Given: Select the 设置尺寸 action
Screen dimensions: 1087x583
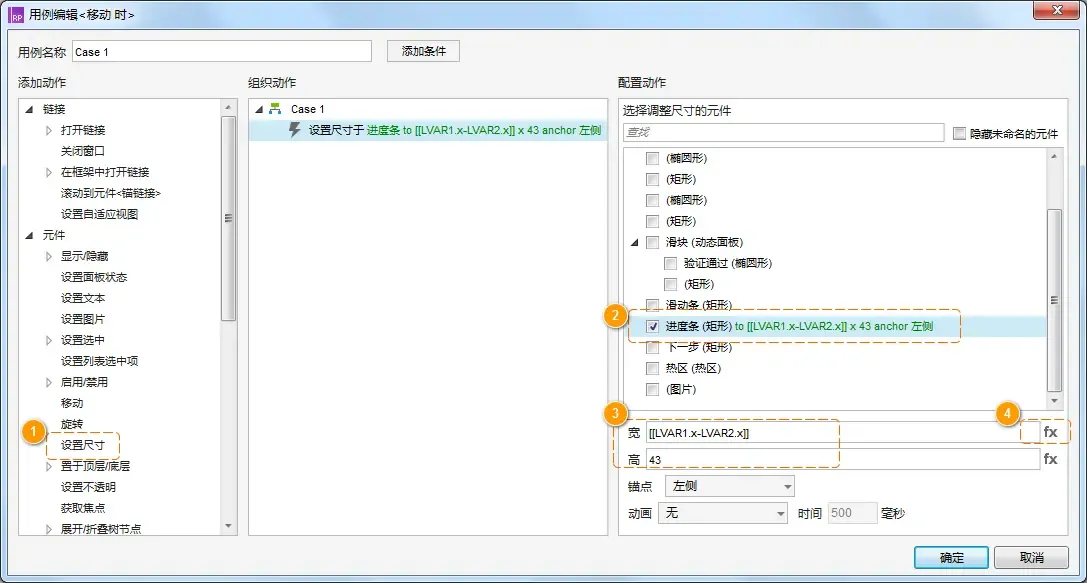Looking at the screenshot, I should [82, 445].
